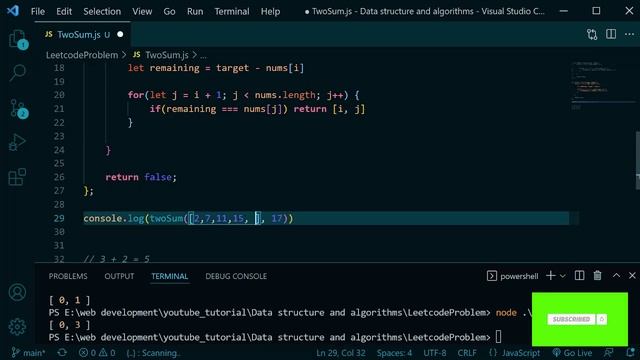Viewport: 640px width, 360px height.
Task: Open the Run menu
Action: [x=195, y=11]
